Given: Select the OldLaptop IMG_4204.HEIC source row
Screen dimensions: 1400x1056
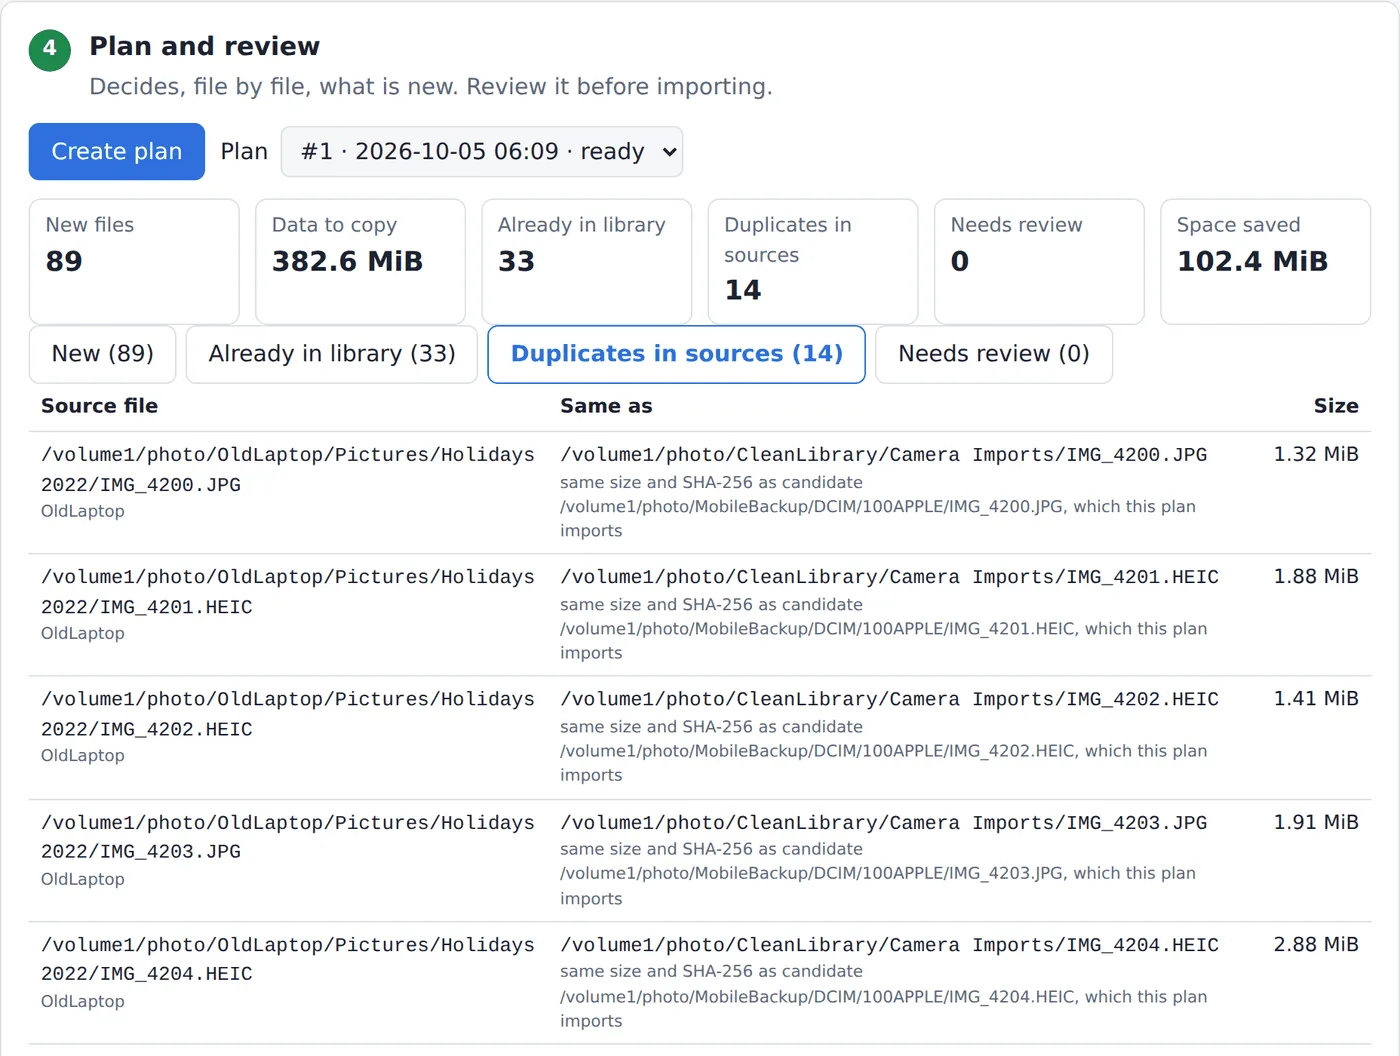Looking at the screenshot, I should tap(700, 983).
